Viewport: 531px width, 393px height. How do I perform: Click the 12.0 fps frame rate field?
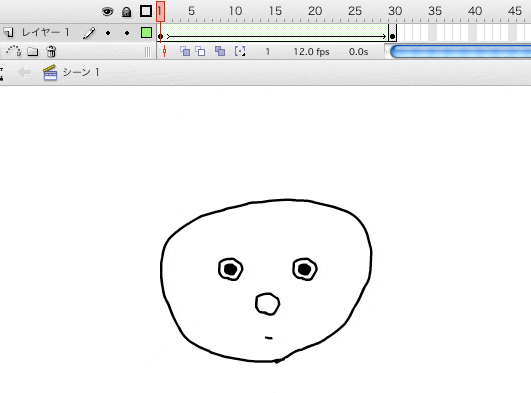click(311, 52)
